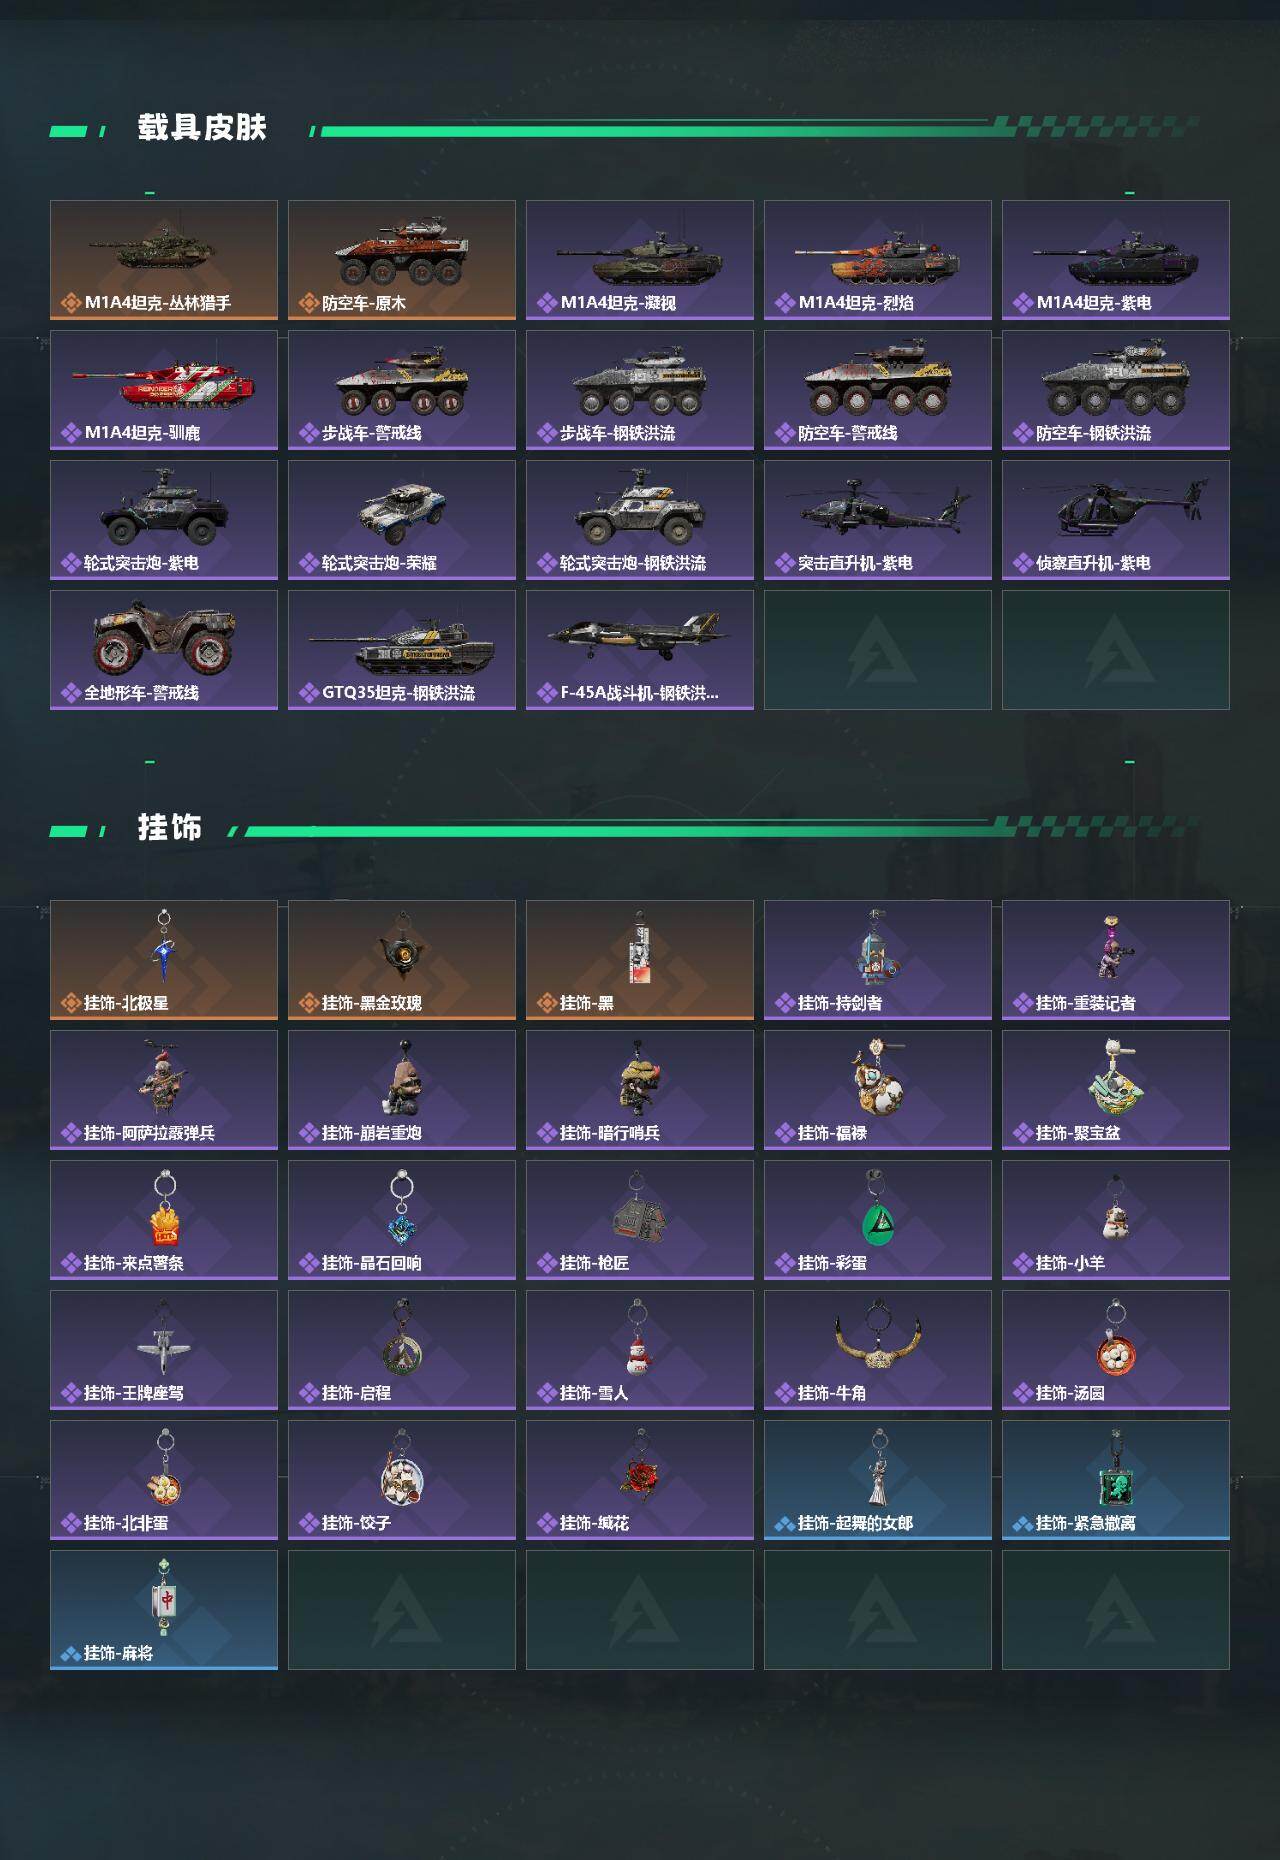This screenshot has width=1280, height=1860.
Task: Click the 轮式突击炮-荣耀 vehicle card
Action: (x=402, y=520)
